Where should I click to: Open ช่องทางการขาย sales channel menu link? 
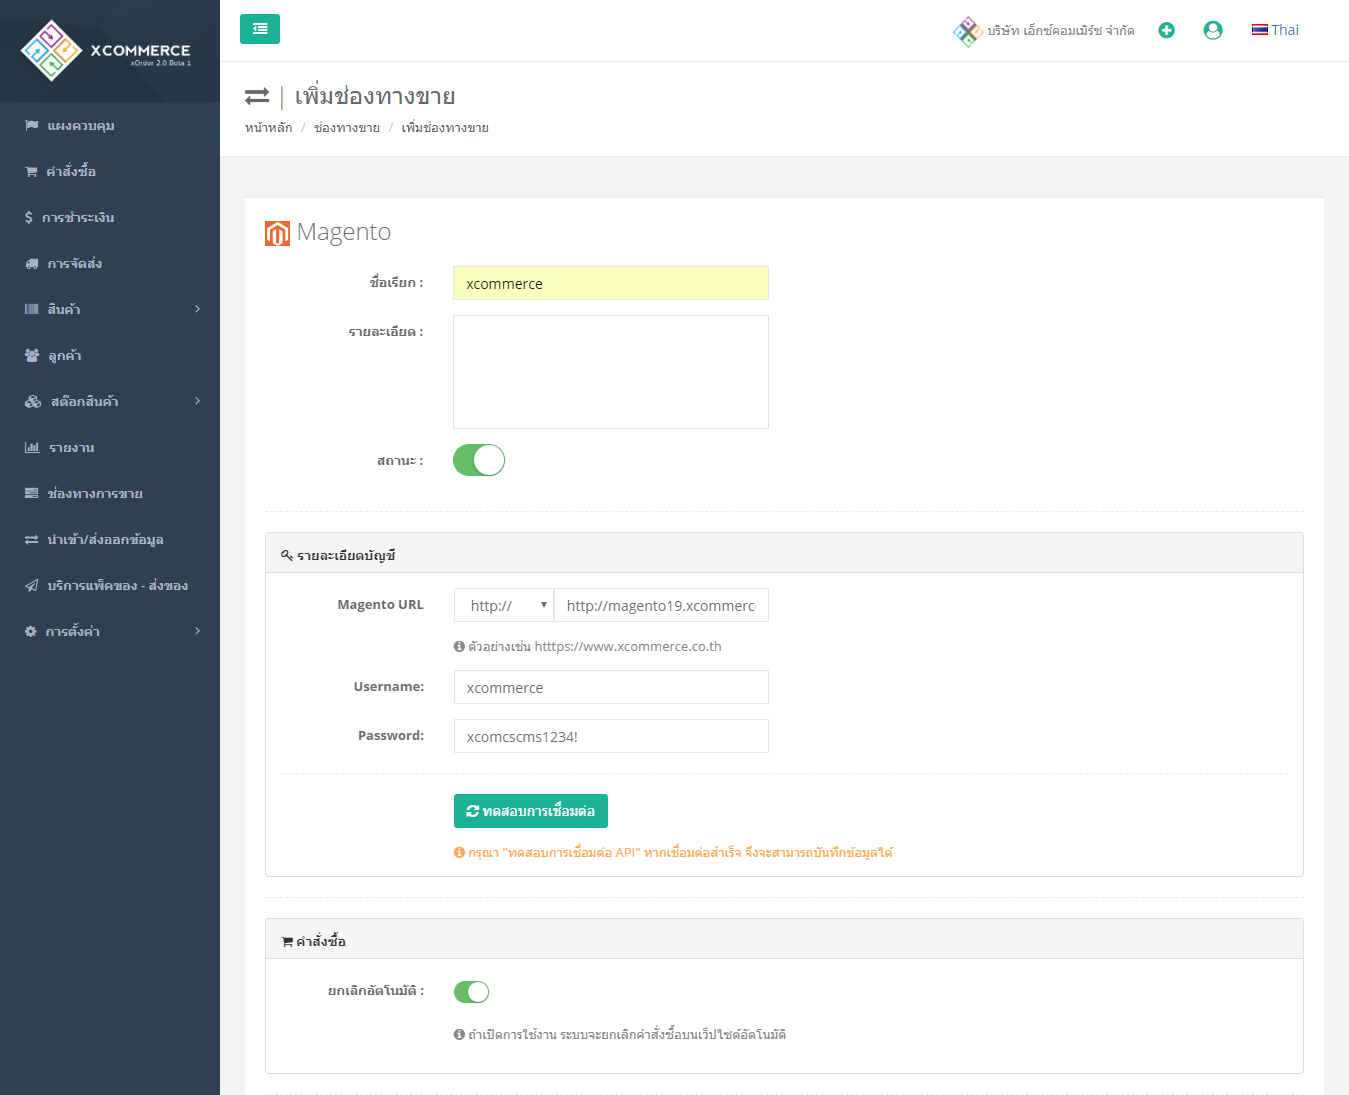pos(95,493)
